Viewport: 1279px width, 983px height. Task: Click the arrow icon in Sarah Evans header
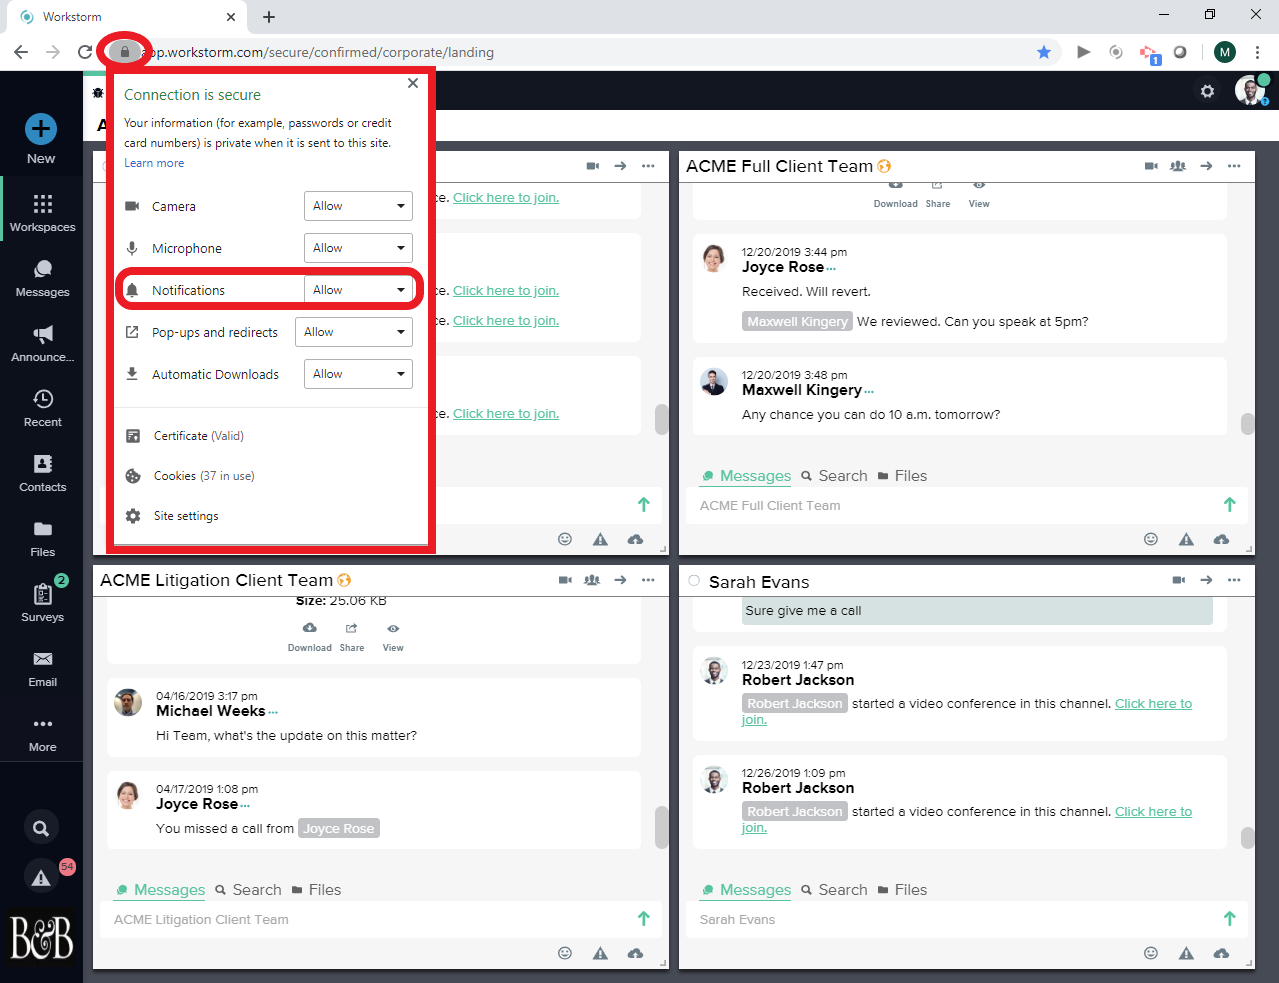click(1206, 580)
